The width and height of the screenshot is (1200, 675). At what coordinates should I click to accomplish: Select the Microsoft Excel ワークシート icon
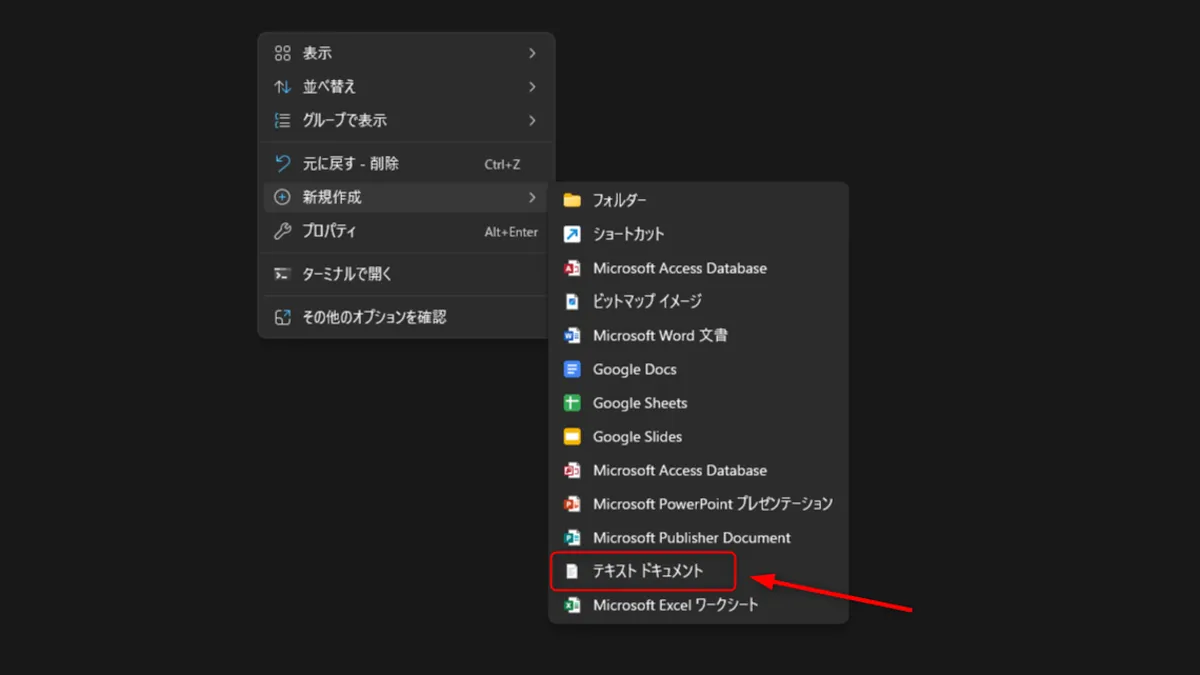pos(572,604)
